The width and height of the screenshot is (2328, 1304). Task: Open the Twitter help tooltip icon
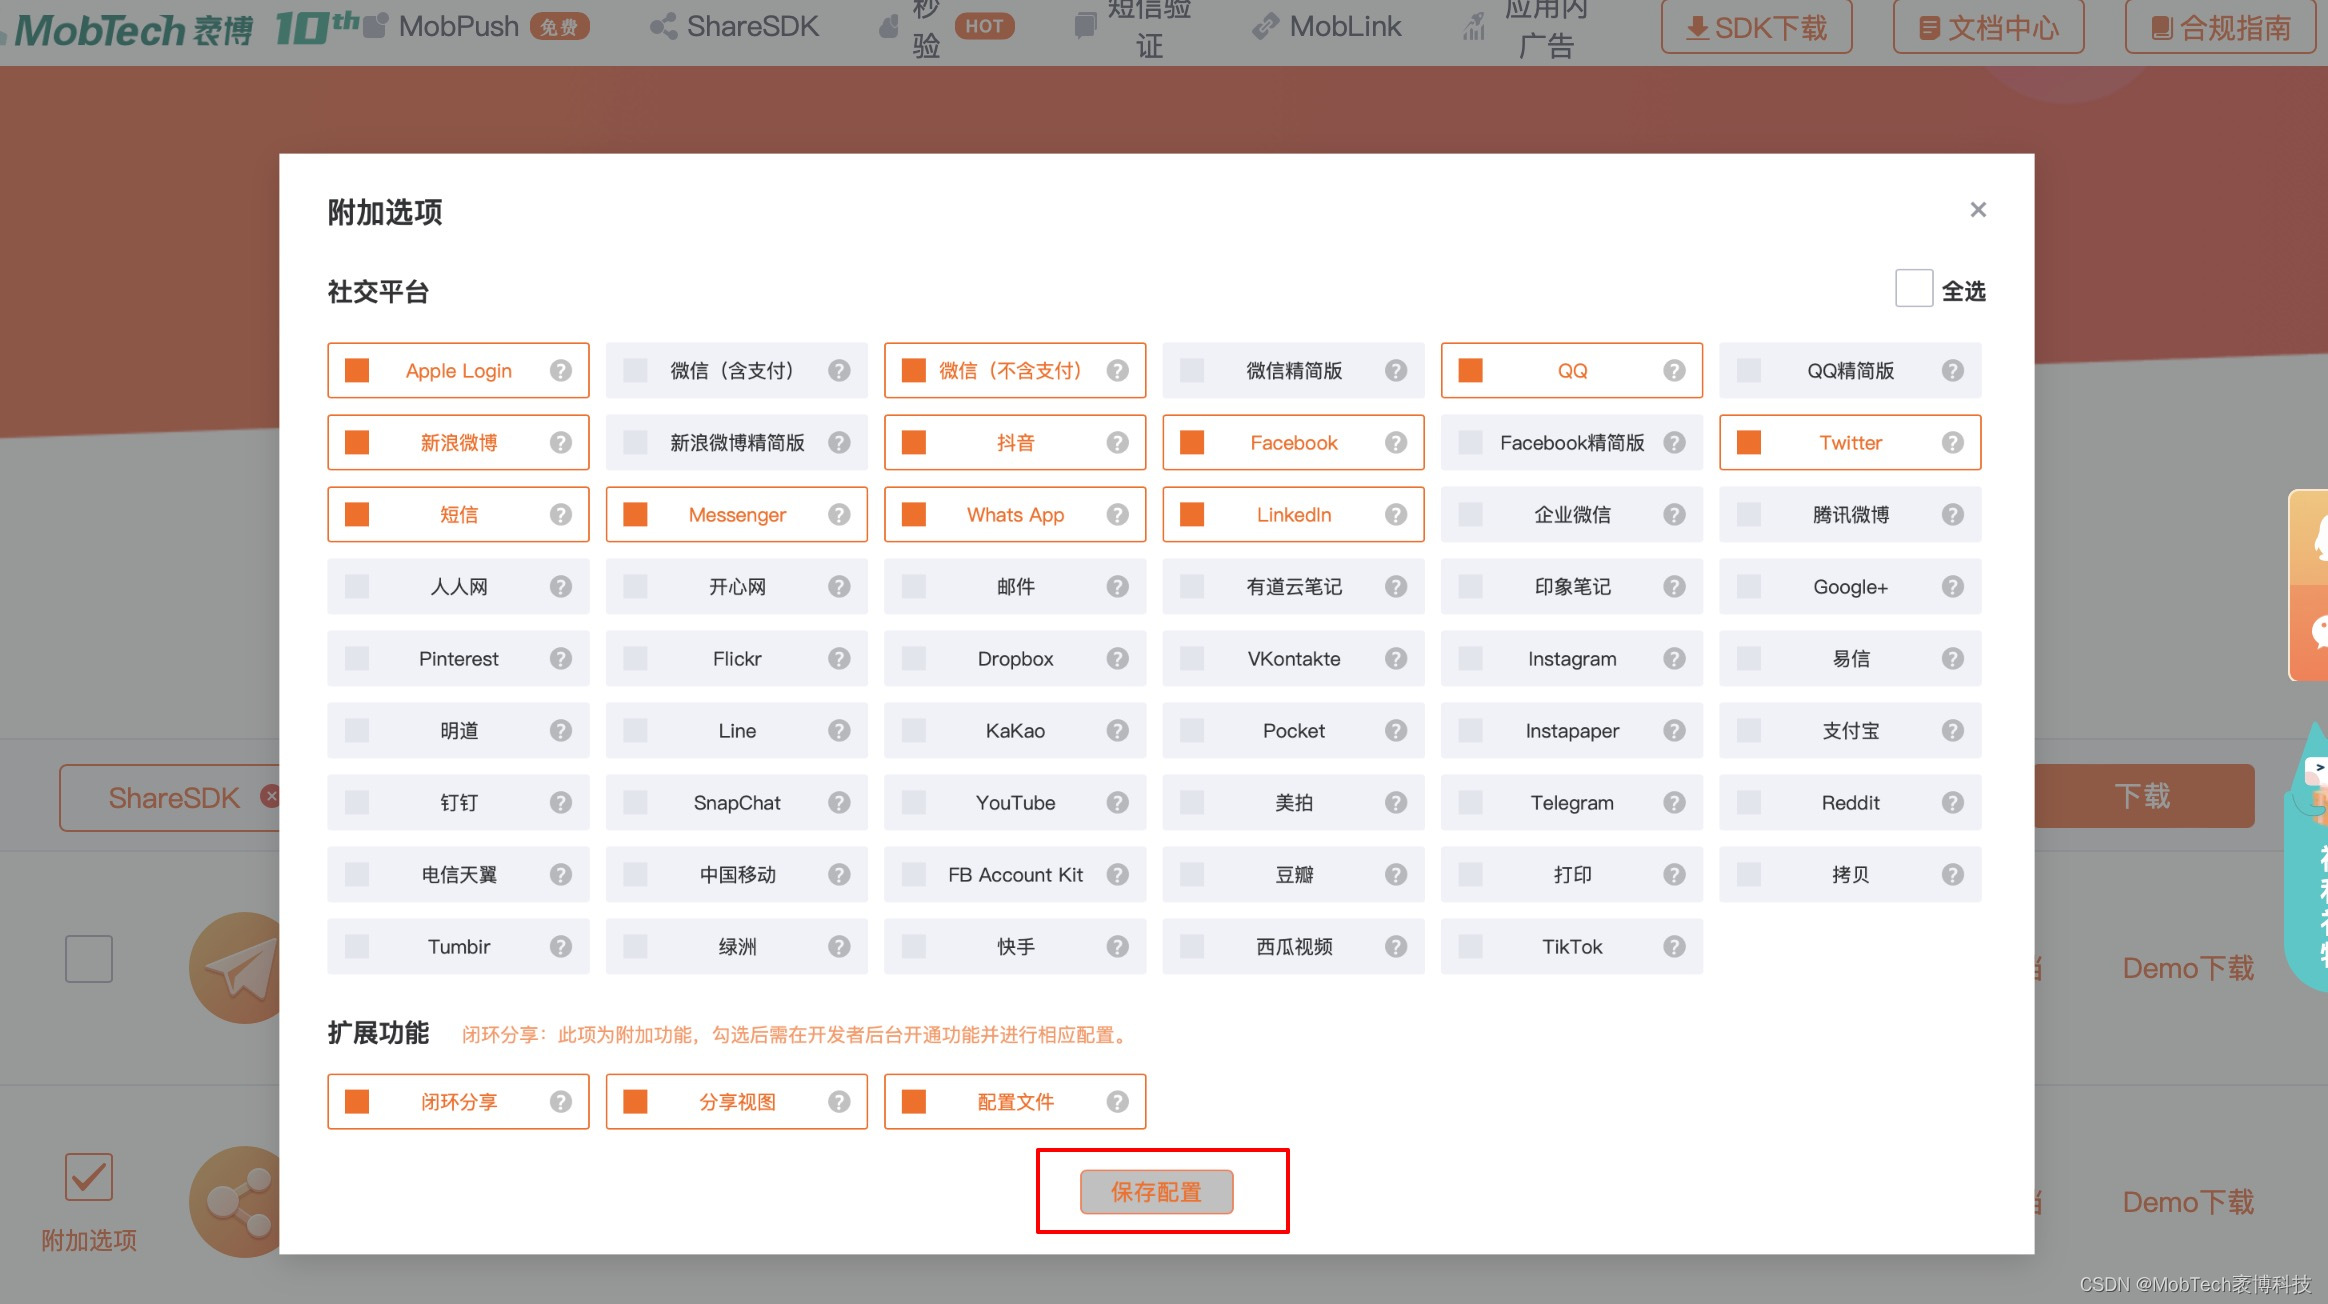(x=1952, y=442)
